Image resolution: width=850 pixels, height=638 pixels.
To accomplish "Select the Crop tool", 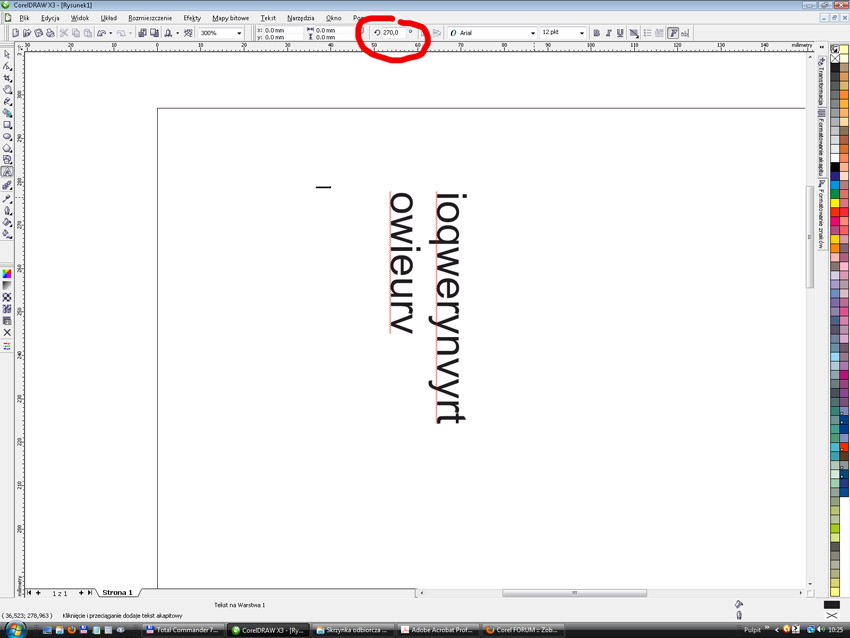I will [x=7, y=78].
